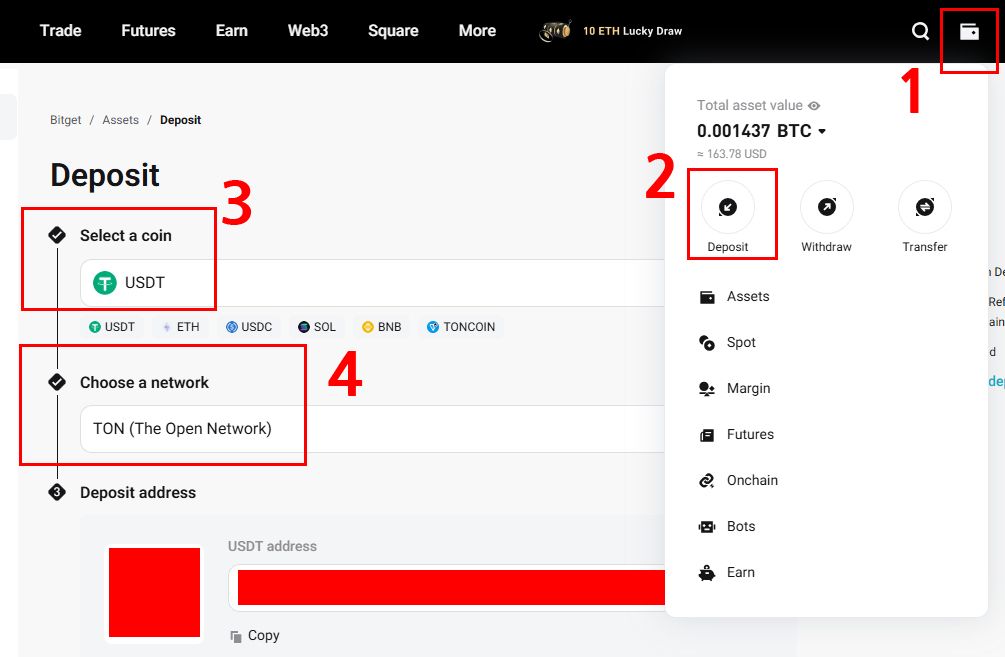Image resolution: width=1005 pixels, height=657 pixels.
Task: Toggle asset value visibility eye icon
Action: point(814,106)
